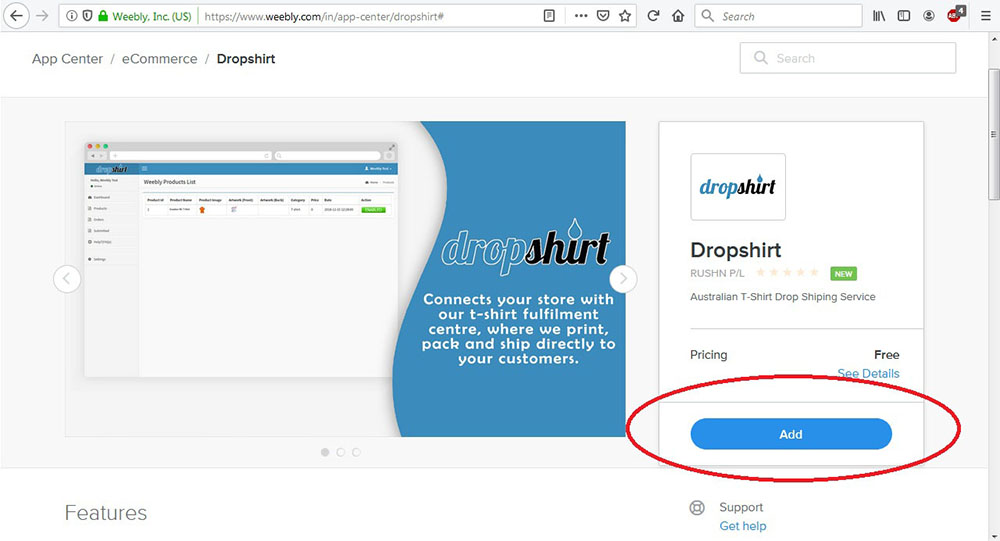The image size is (1000, 541).
Task: Click the browser Back arrow button
Action: [x=17, y=16]
